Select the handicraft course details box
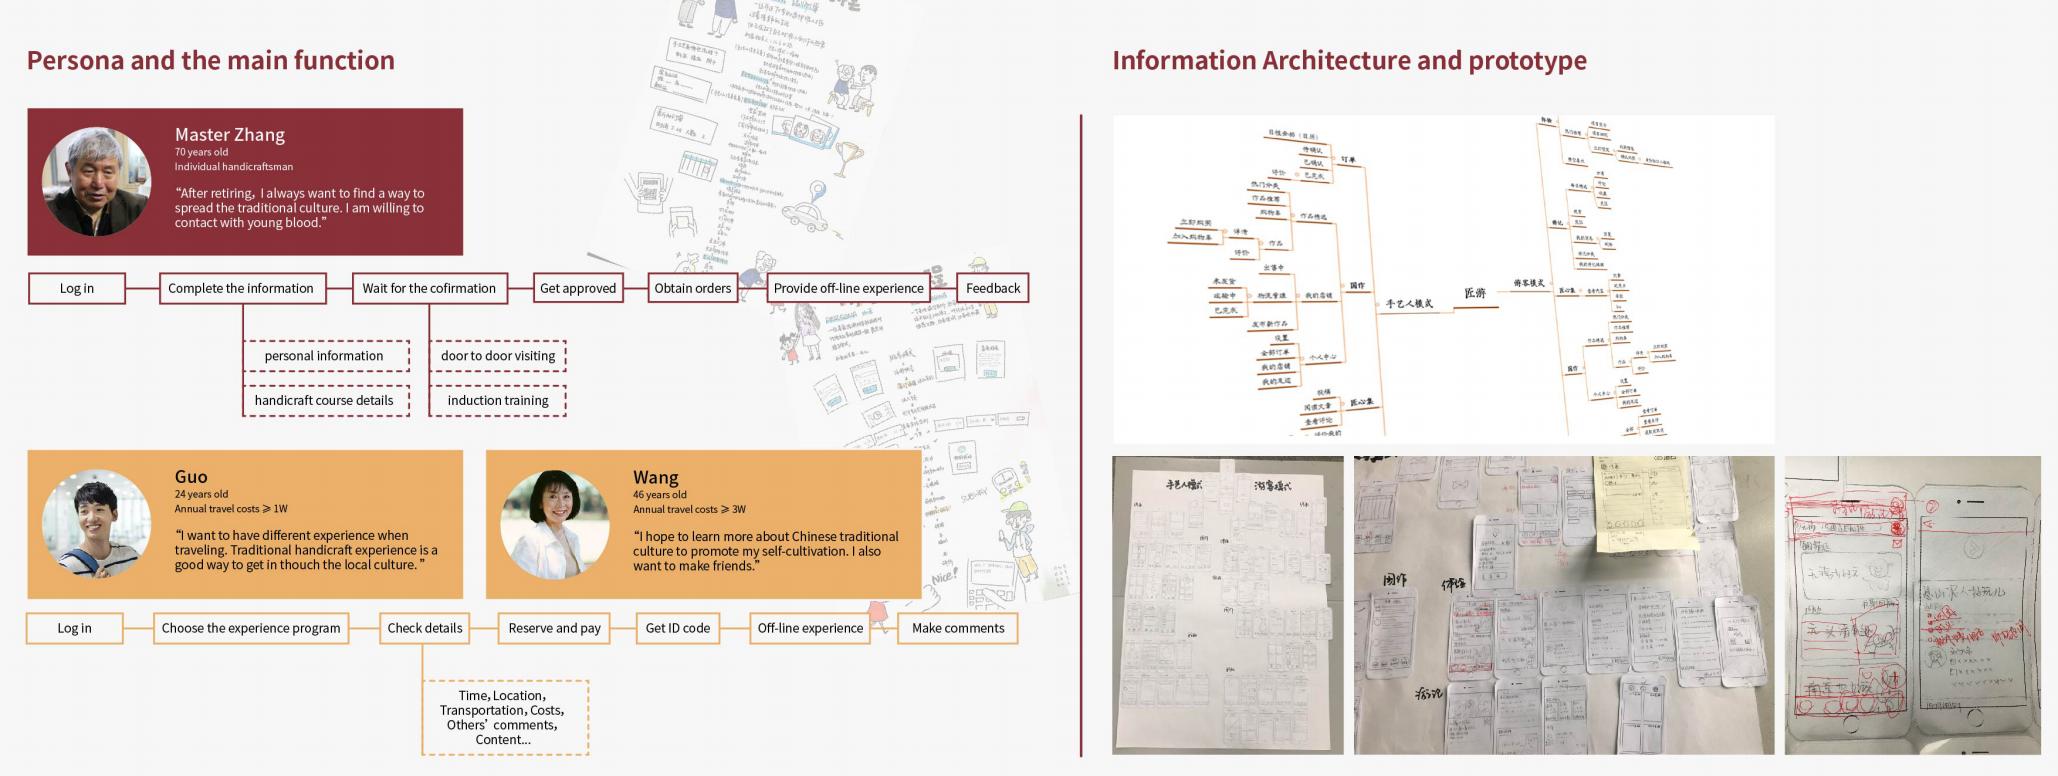Viewport: 2058px width, 776px height. [x=324, y=400]
